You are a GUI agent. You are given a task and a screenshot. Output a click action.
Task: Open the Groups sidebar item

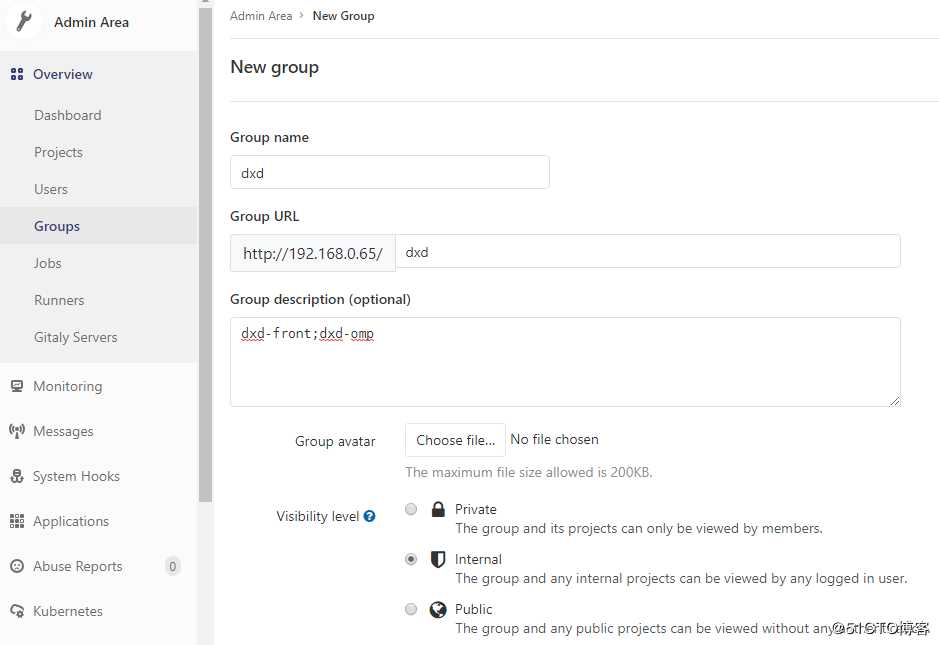click(x=57, y=226)
